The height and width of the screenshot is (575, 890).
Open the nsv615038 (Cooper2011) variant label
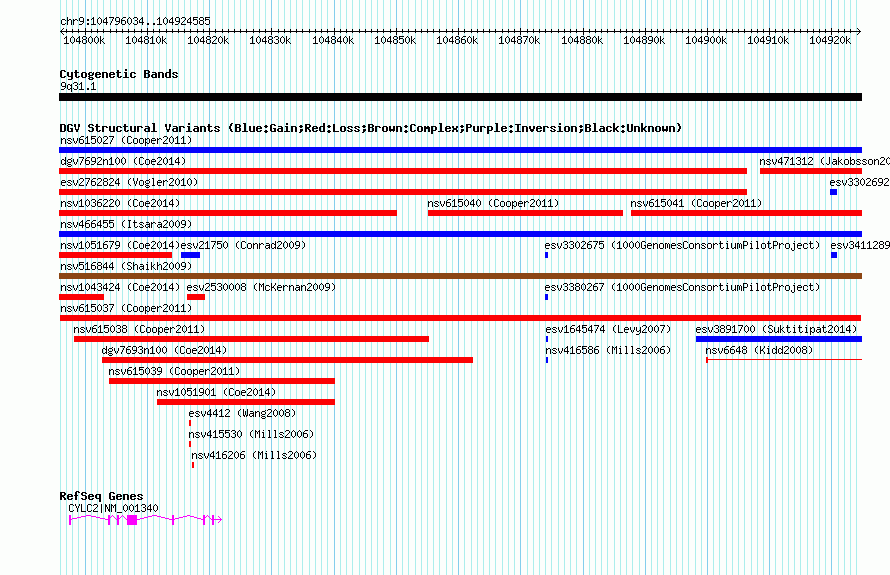pyautogui.click(x=139, y=329)
